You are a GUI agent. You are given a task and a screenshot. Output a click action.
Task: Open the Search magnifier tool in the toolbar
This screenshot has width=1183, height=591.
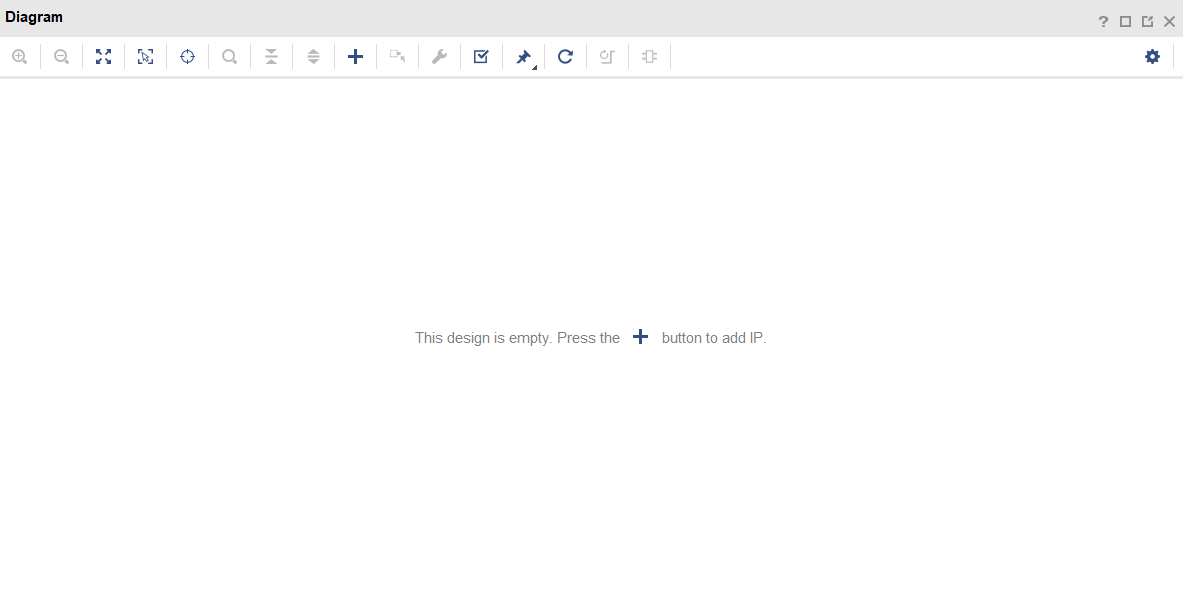click(229, 57)
